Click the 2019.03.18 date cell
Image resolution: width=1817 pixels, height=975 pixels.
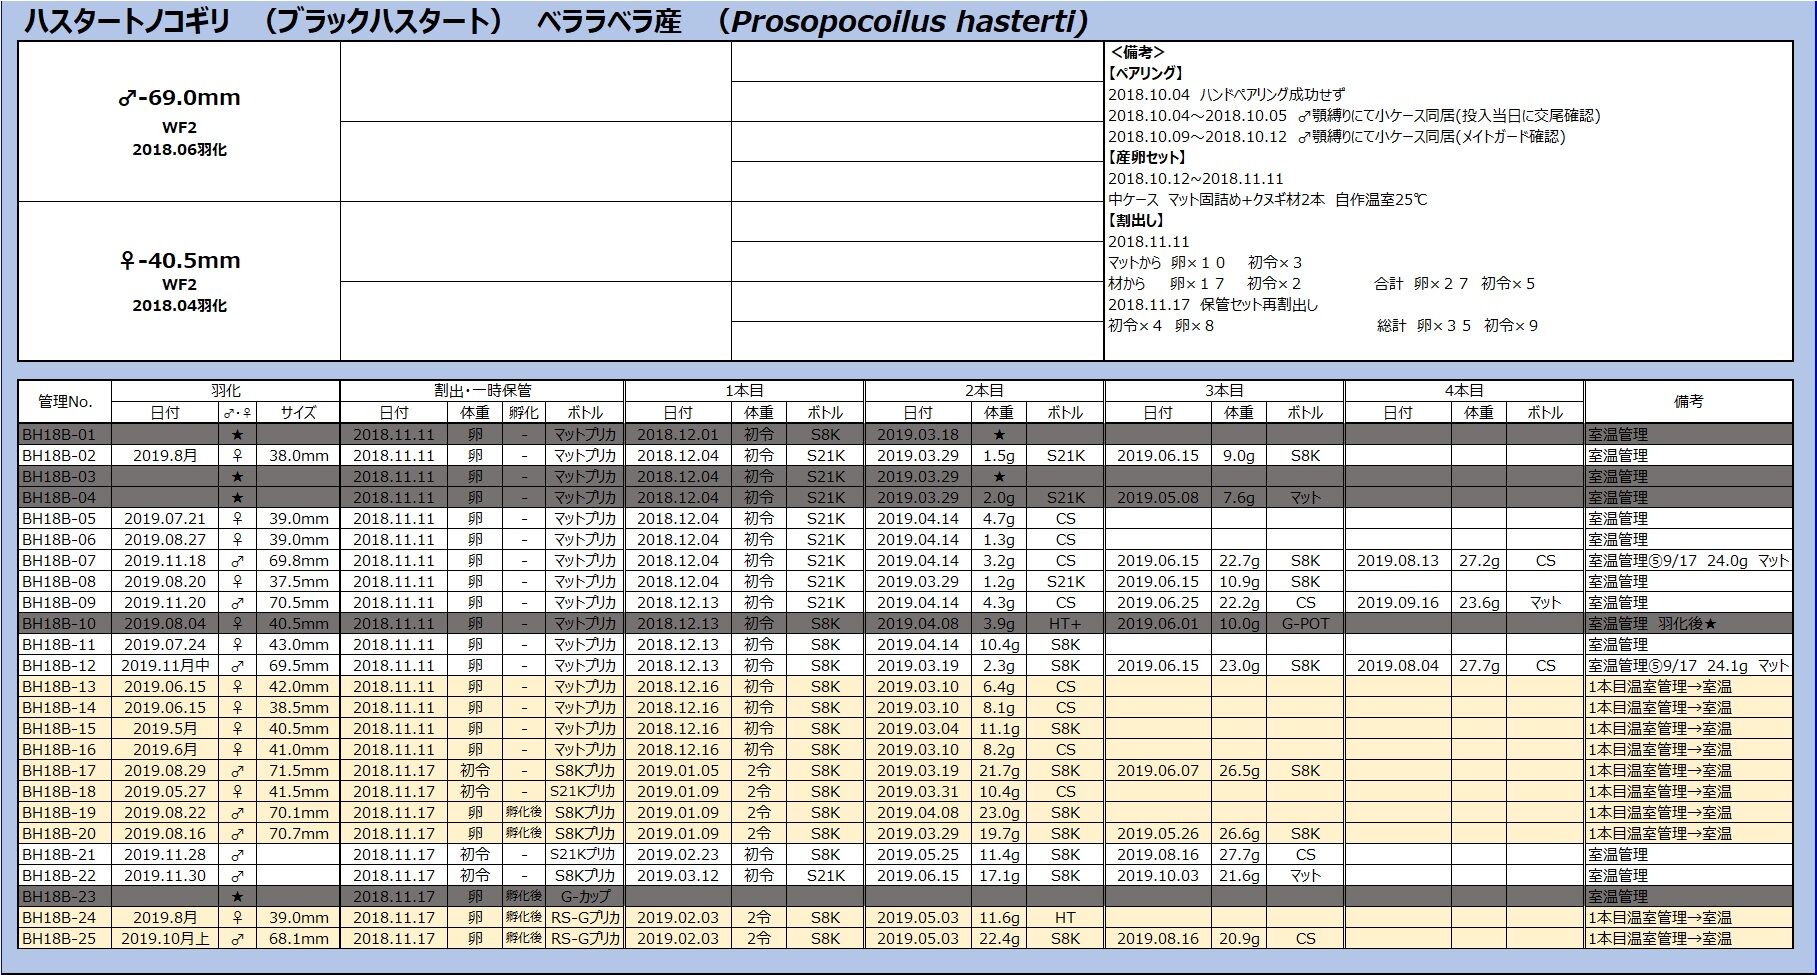tap(917, 435)
